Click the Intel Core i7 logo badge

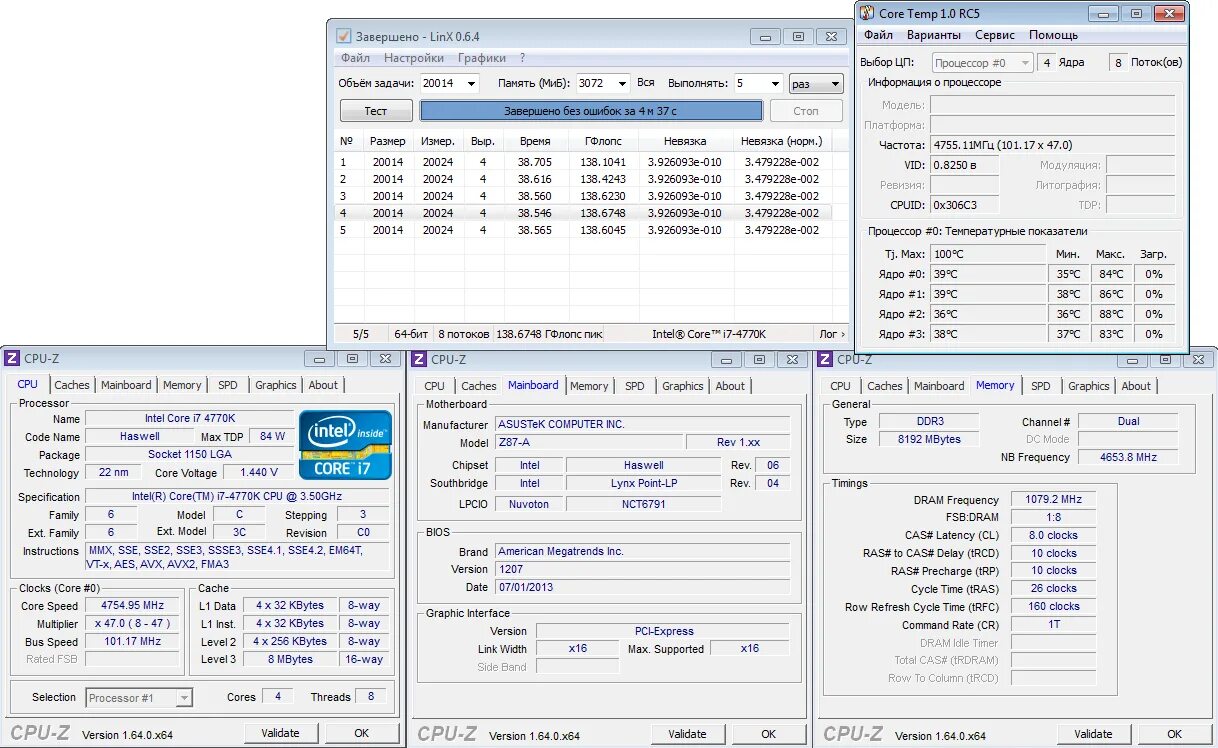coord(345,445)
